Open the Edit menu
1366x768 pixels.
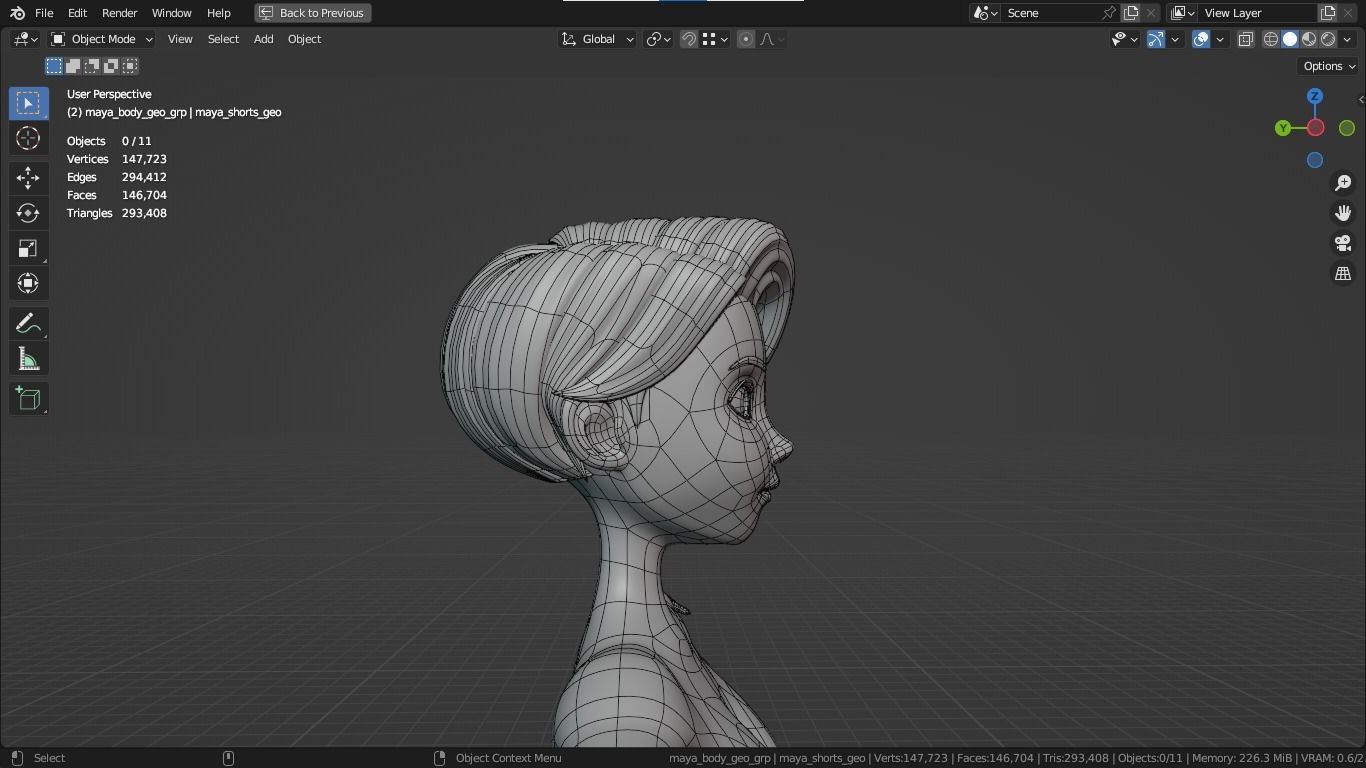coord(77,13)
